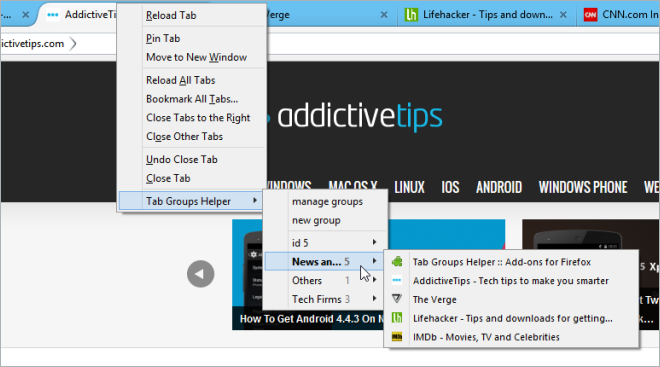Create a new group entry
660x367 pixels.
point(316,220)
